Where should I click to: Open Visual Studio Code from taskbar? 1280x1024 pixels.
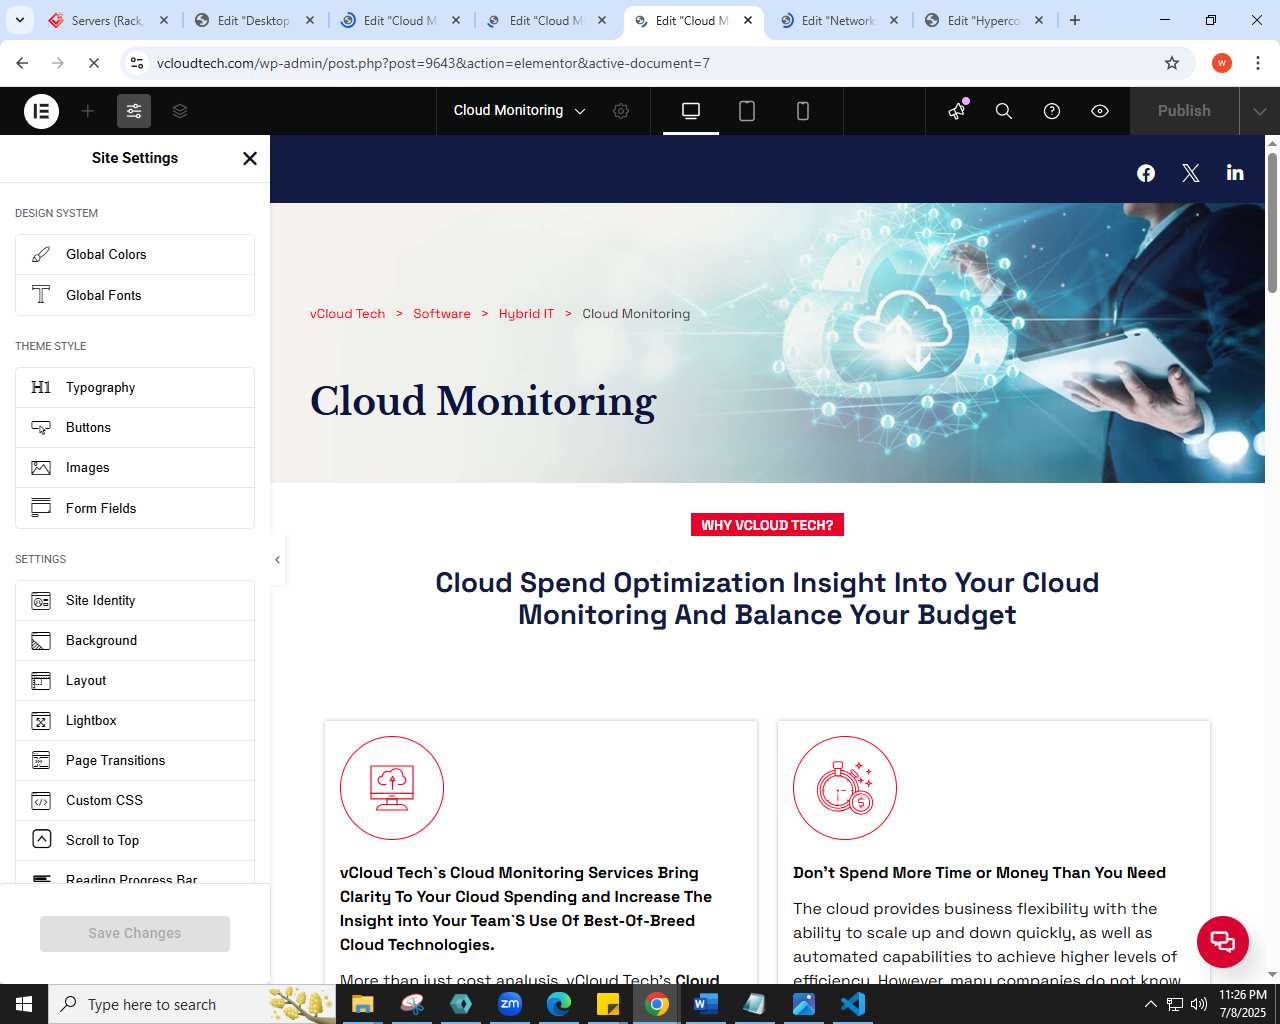(853, 1004)
